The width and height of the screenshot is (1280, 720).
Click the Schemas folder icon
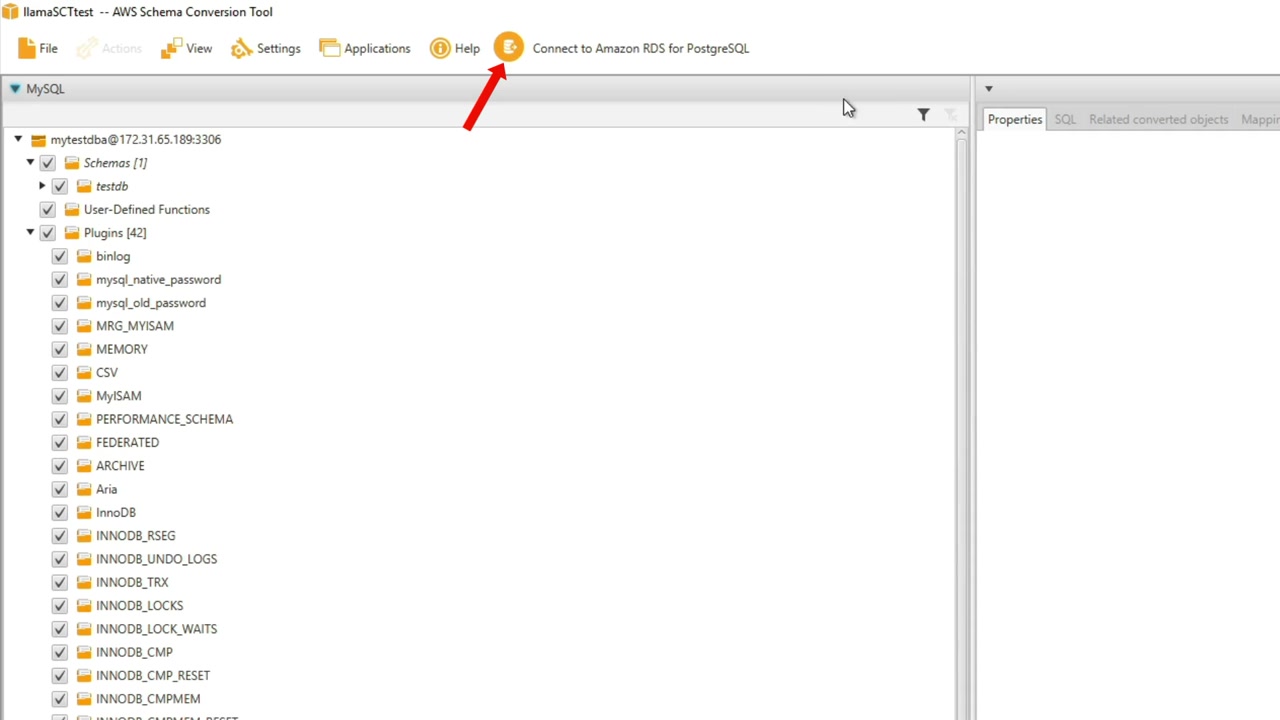point(72,163)
